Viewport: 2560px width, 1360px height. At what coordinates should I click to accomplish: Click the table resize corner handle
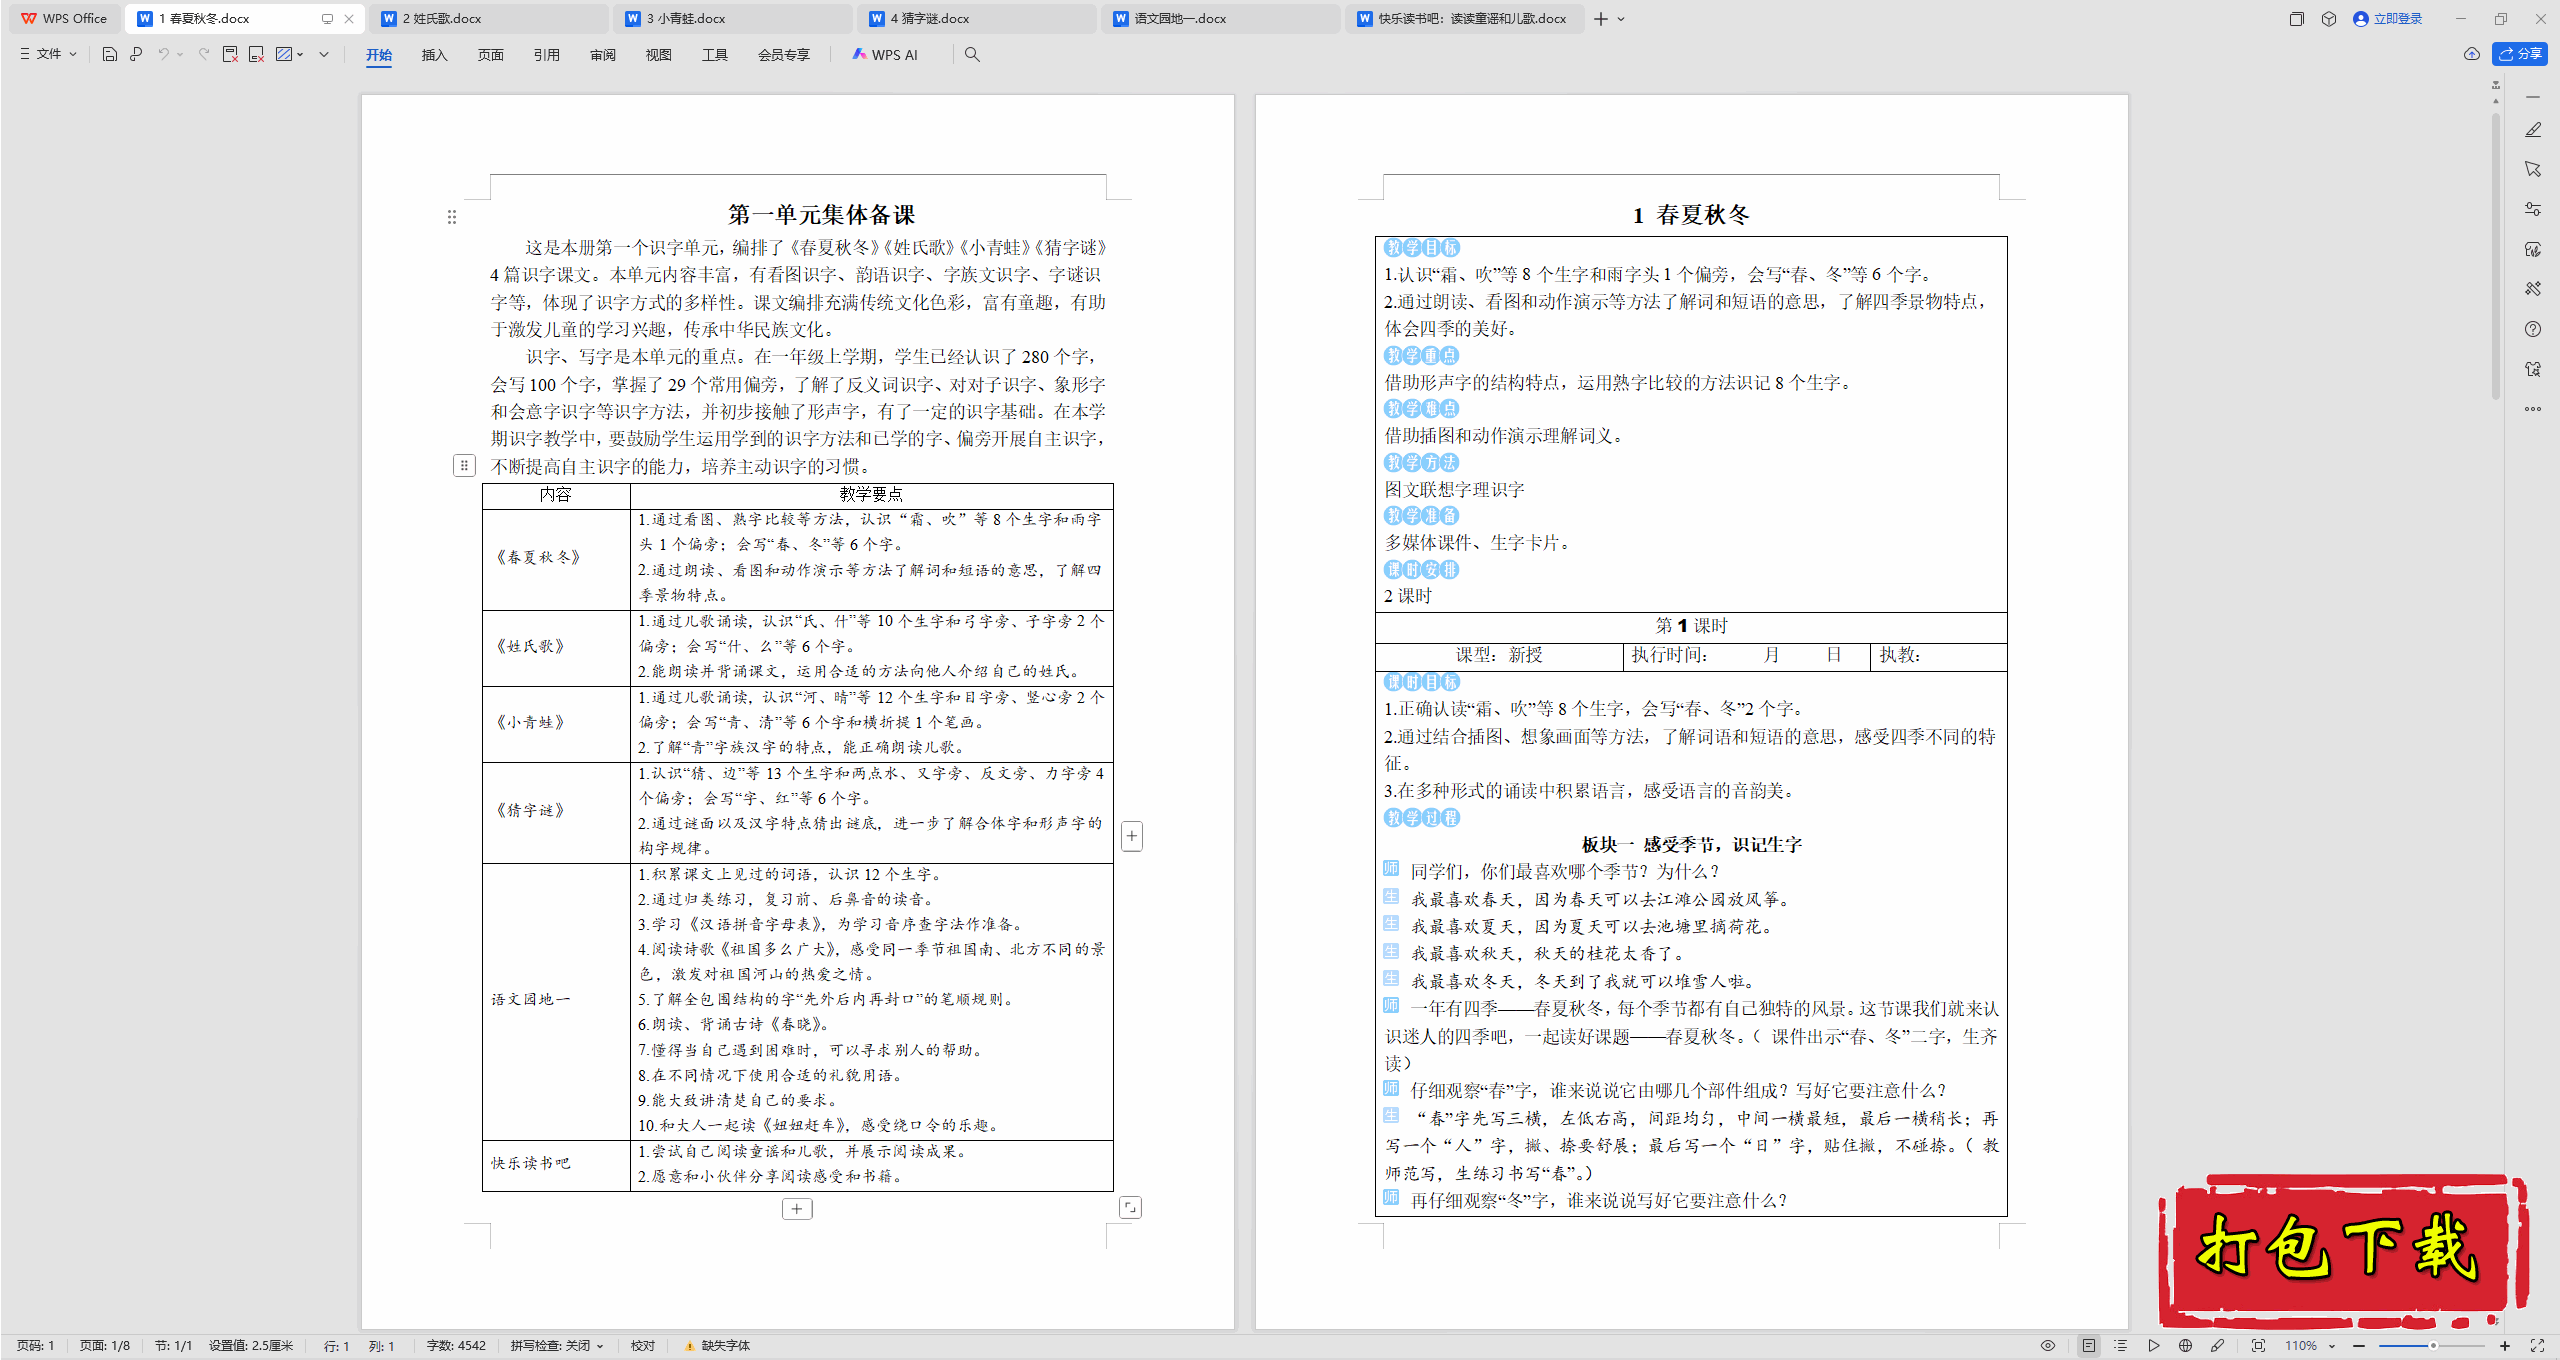[1130, 1208]
